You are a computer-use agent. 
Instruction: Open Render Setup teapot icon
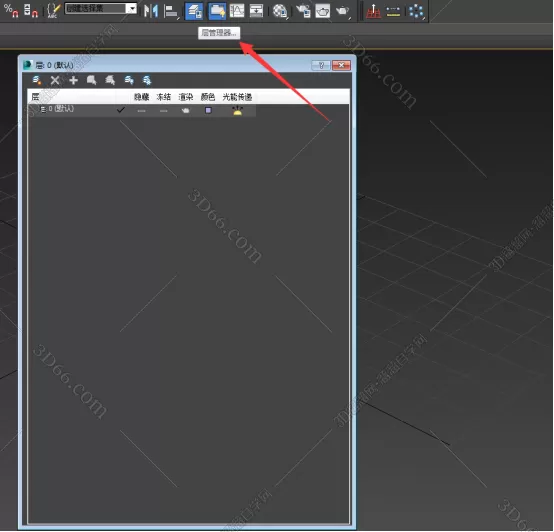pyautogui.click(x=303, y=11)
